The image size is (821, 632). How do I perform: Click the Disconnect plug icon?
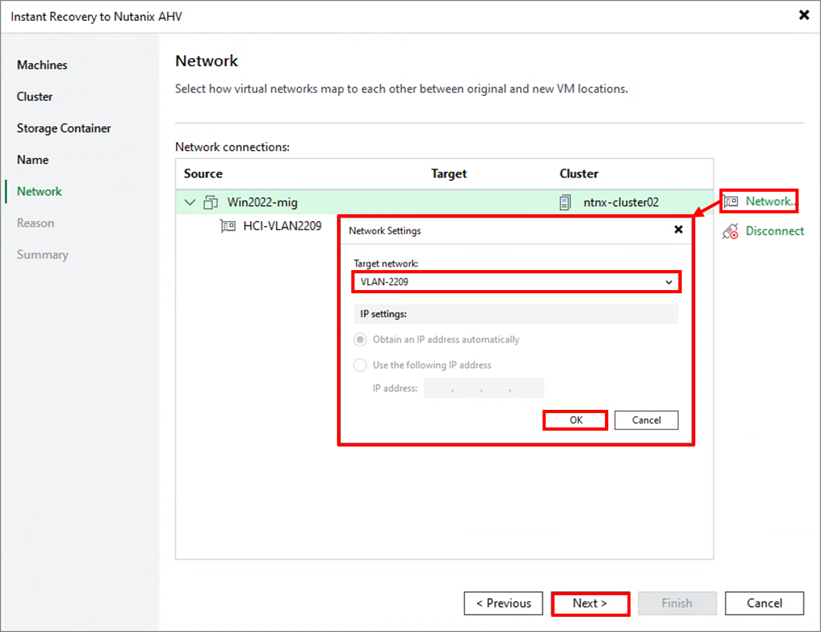pyautogui.click(x=730, y=231)
